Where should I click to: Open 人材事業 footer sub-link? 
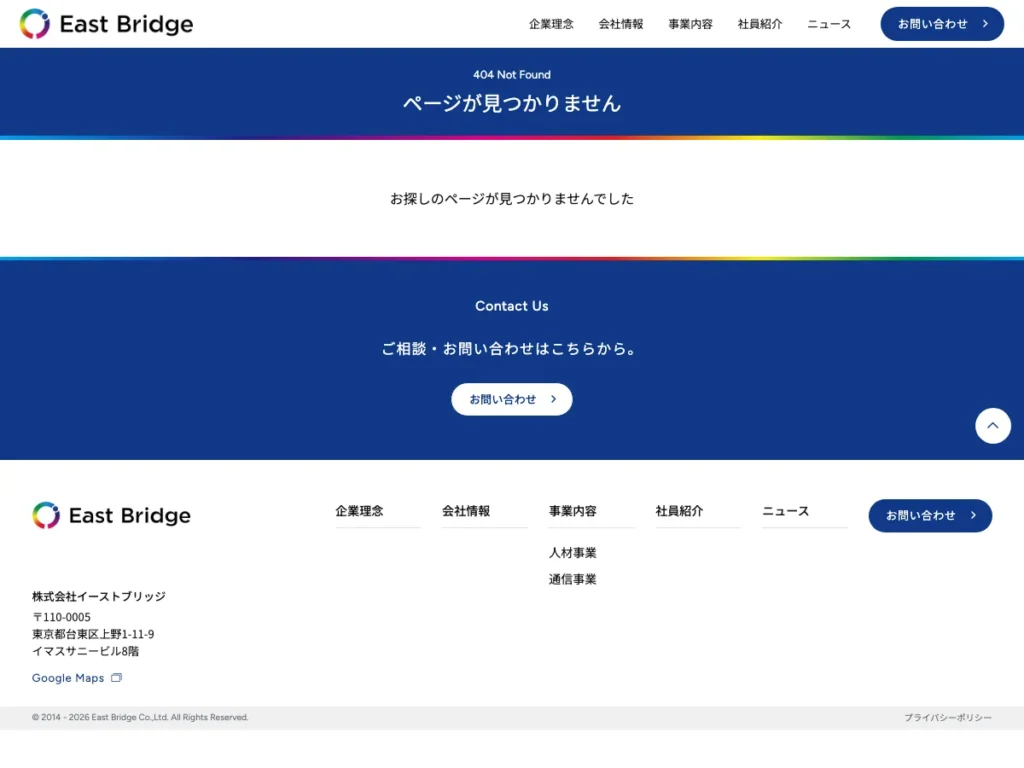[573, 553]
